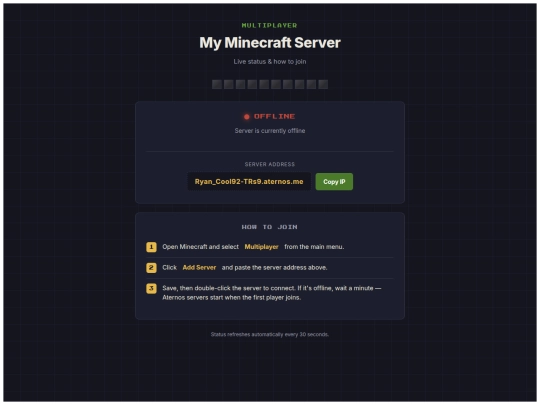The width and height of the screenshot is (540, 405).
Task: Click 'Status refreshes automatically every 30 seconds' note
Action: [270, 334]
